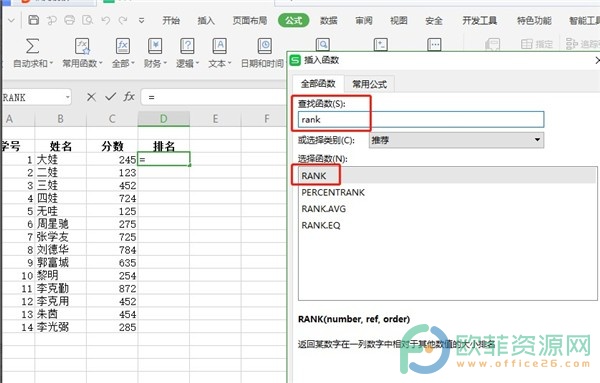Image resolution: width=600 pixels, height=383 pixels.
Task: Select column B header
Action: (60, 119)
